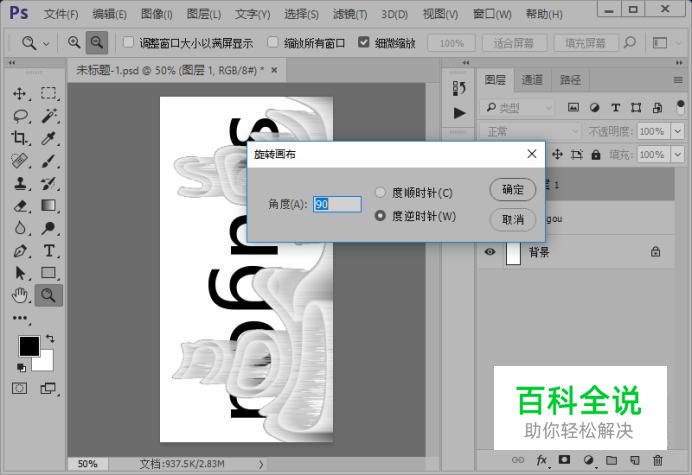Select the Eyedropper tool
This screenshot has height=475, width=692.
coord(49,138)
